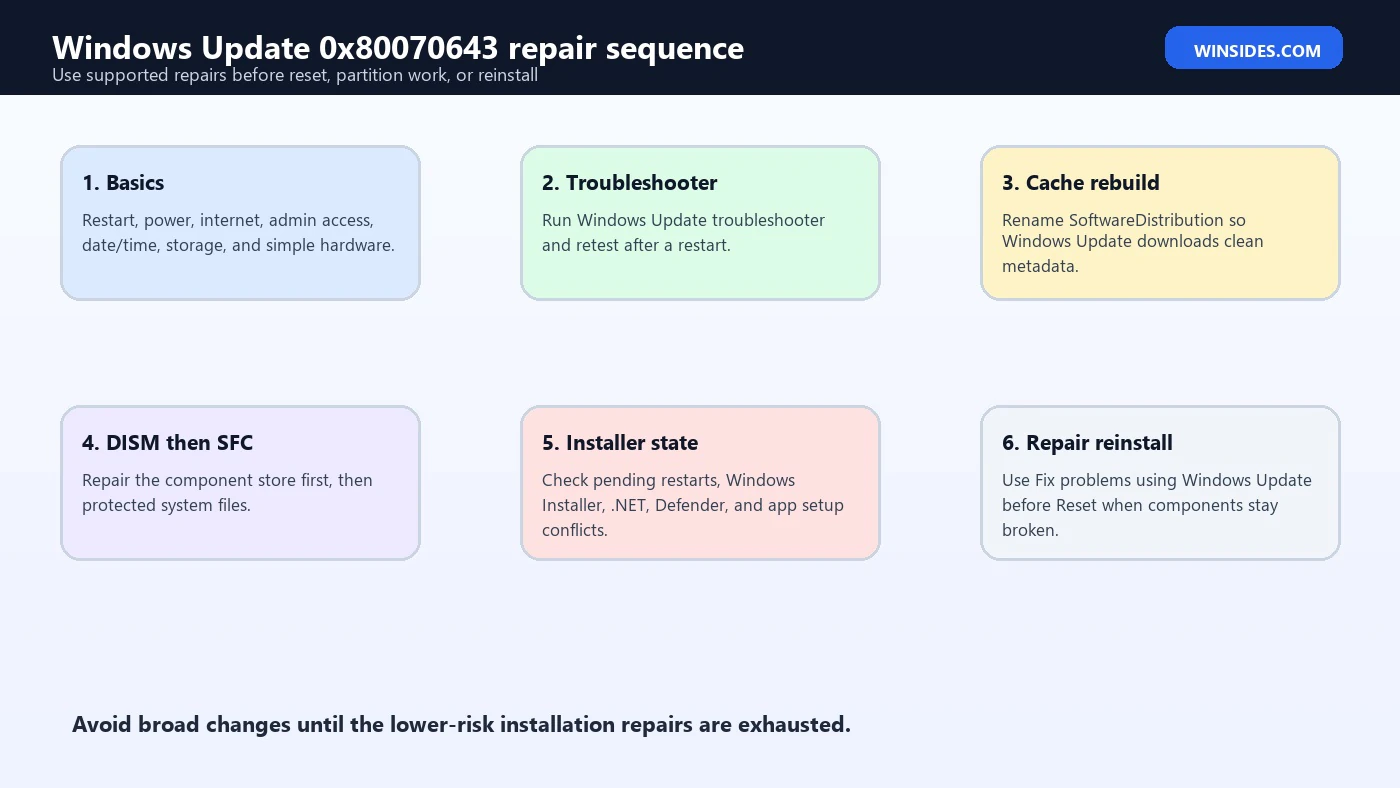Click the Avoid broad changes footer note
The image size is (1400, 788).
pyautogui.click(x=461, y=725)
